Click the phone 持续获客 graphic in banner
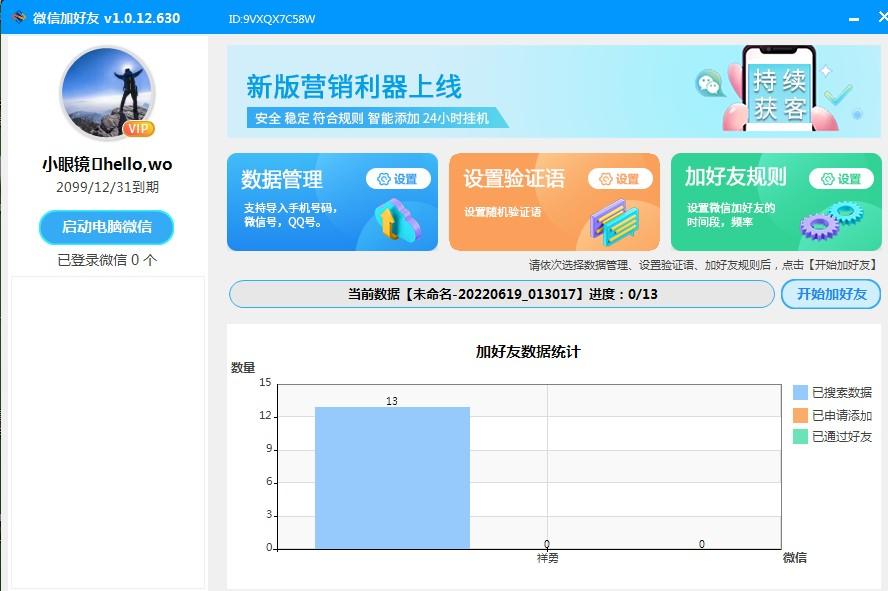Screen dimensions: 888x591 [x=779, y=89]
